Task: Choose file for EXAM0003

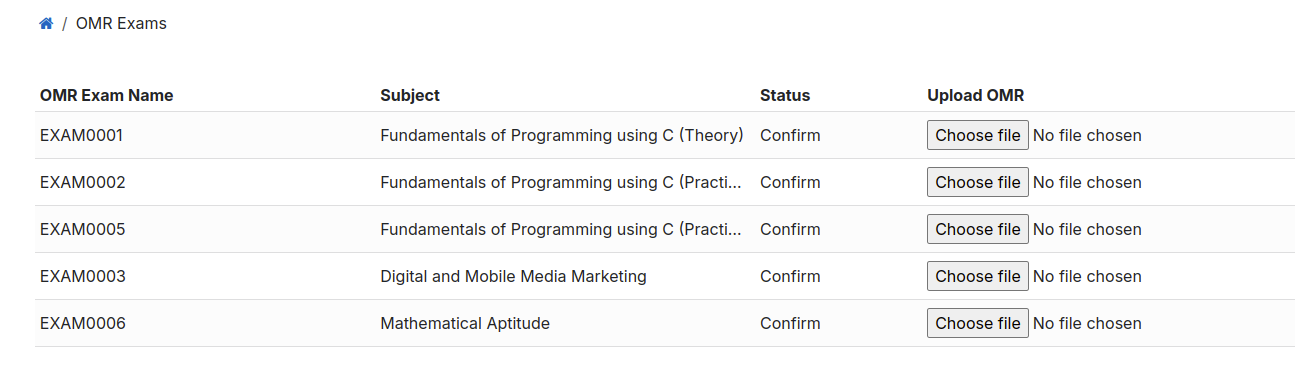Action: 978,276
